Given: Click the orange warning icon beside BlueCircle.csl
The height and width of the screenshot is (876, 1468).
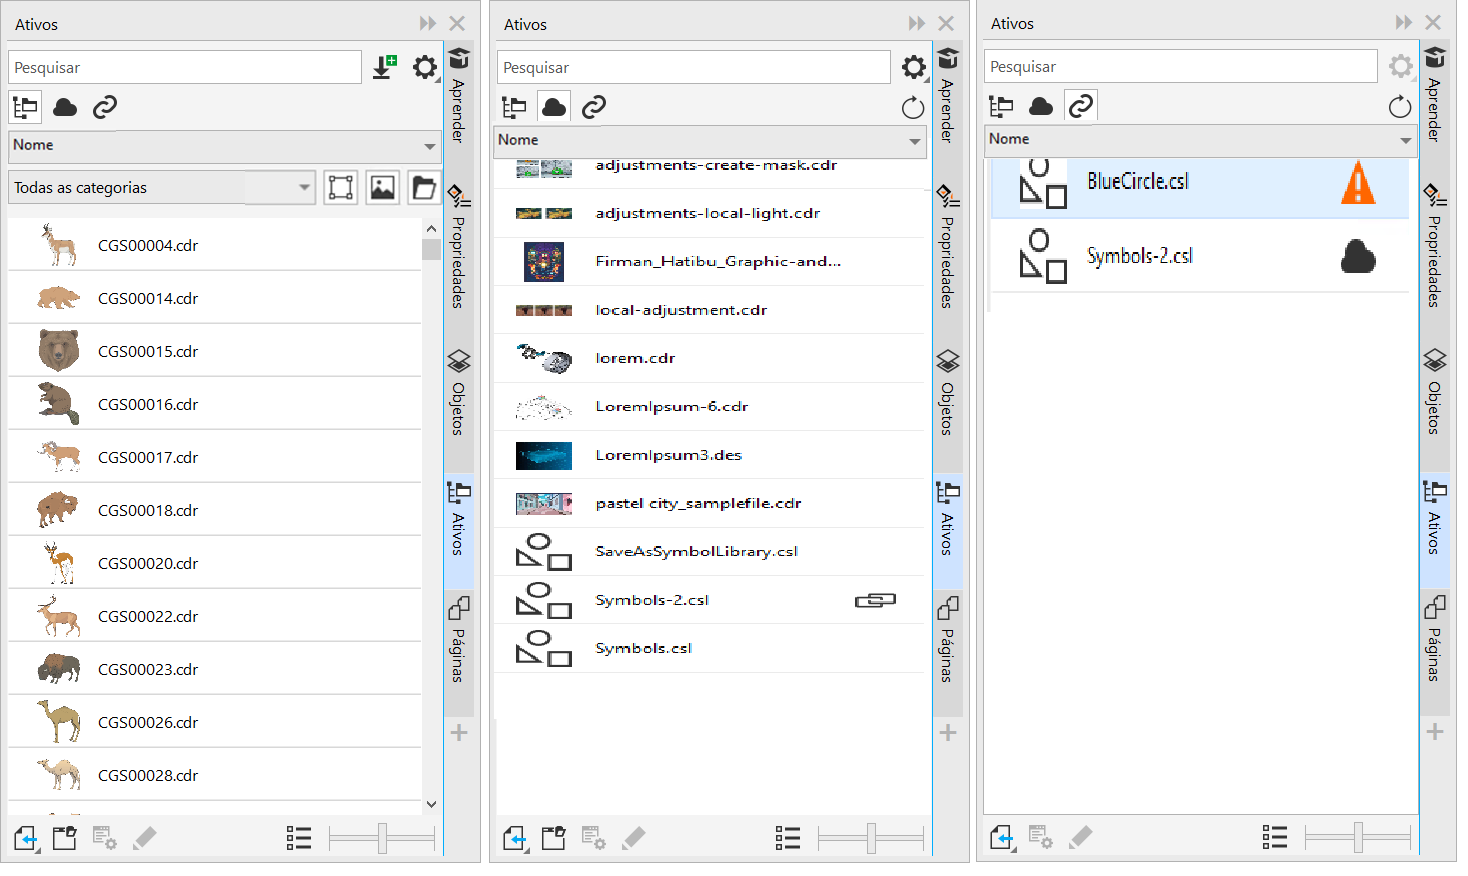Looking at the screenshot, I should (x=1357, y=184).
